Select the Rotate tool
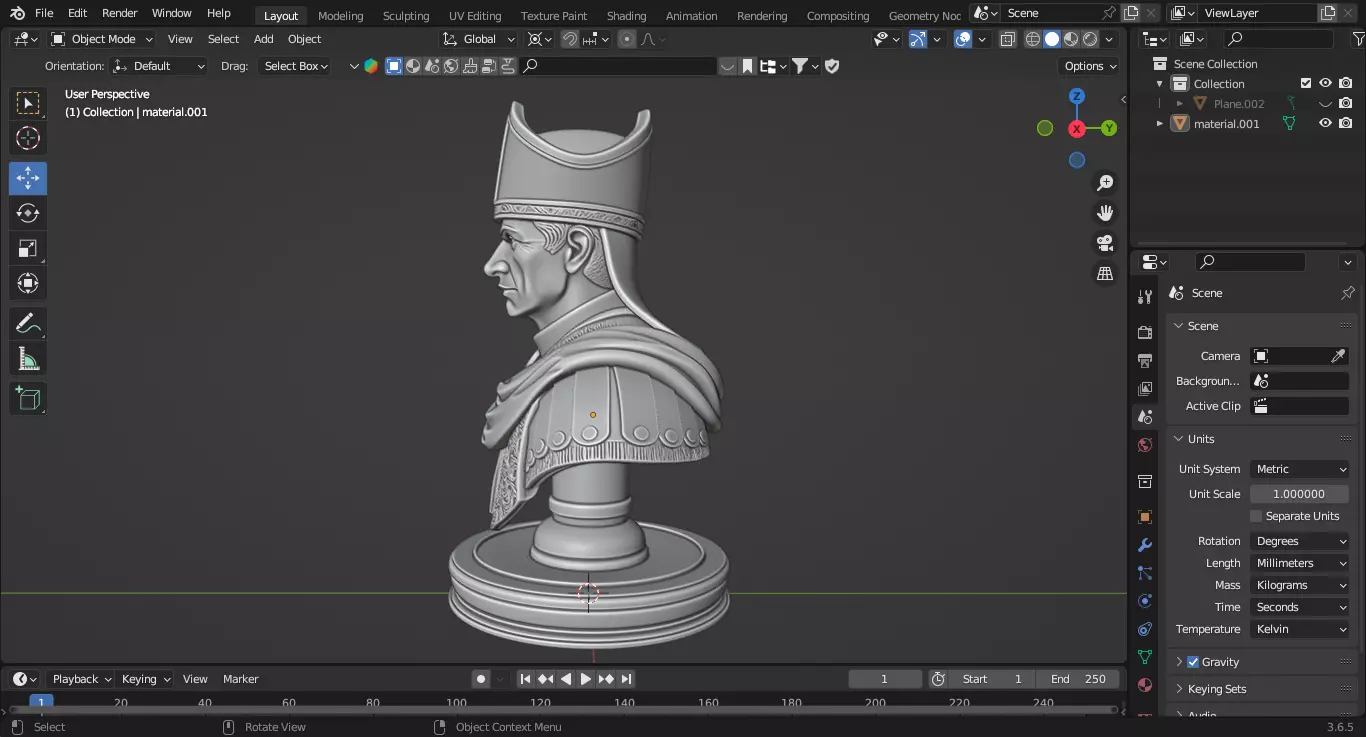The image size is (1366, 737). point(28,213)
